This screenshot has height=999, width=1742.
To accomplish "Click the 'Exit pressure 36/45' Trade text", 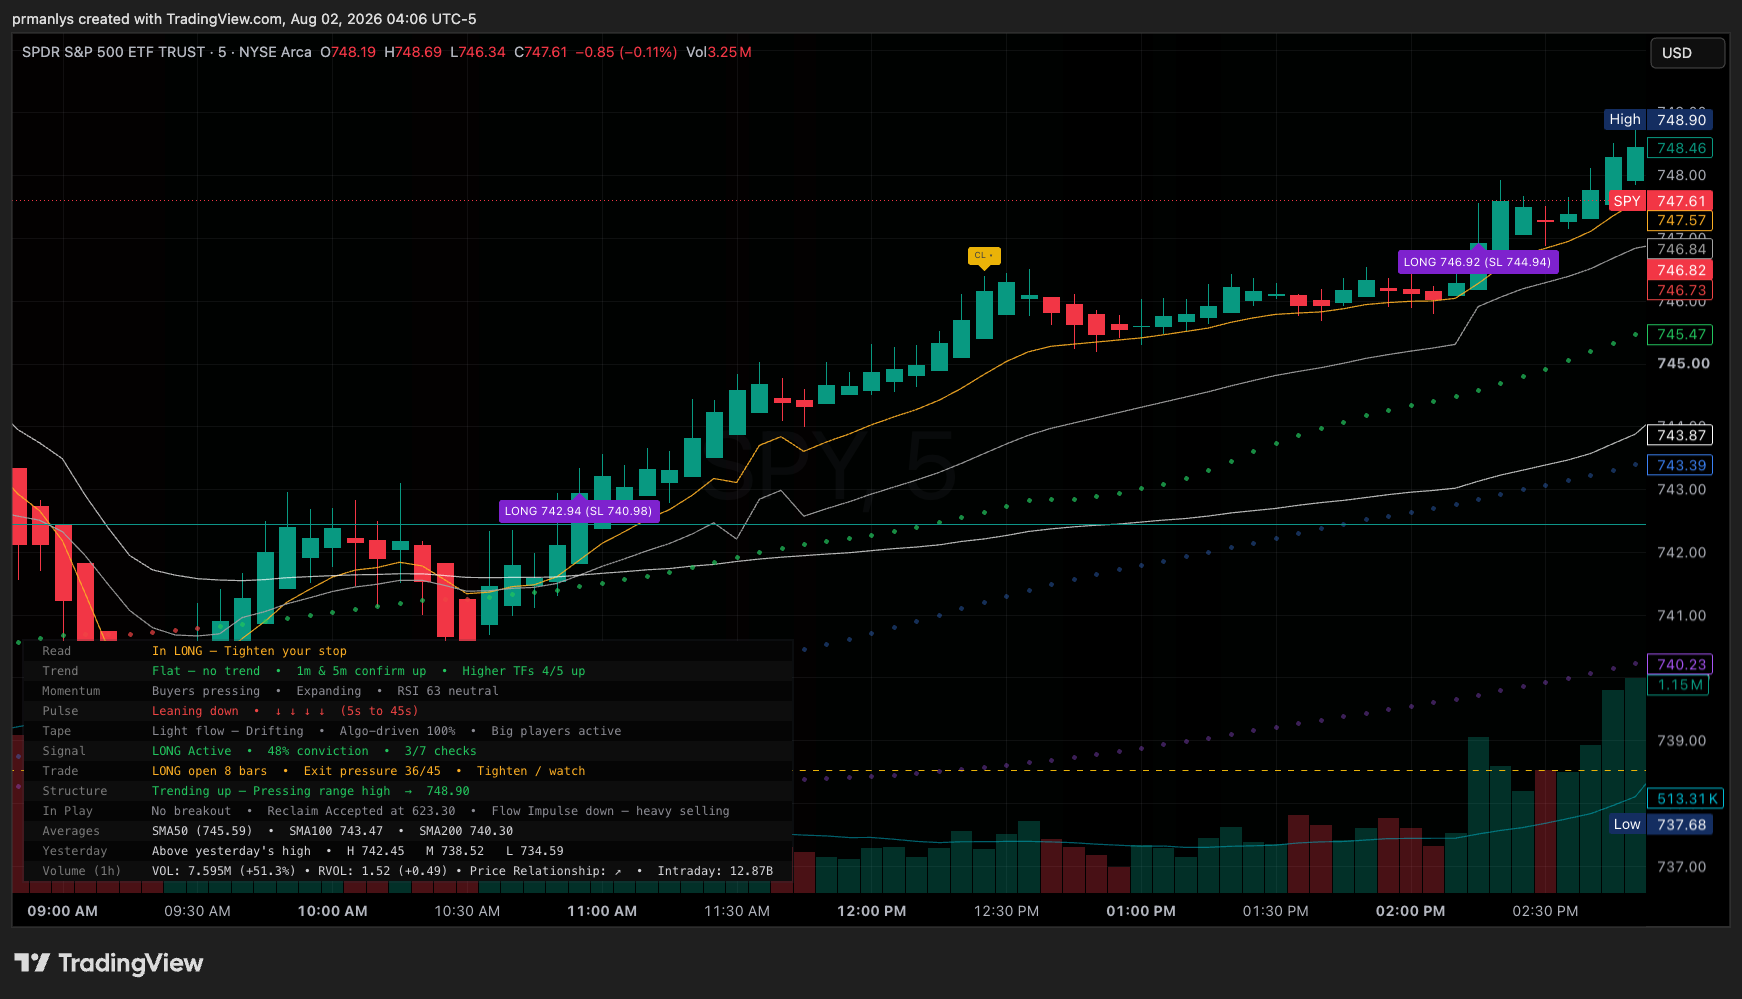I will 372,771.
